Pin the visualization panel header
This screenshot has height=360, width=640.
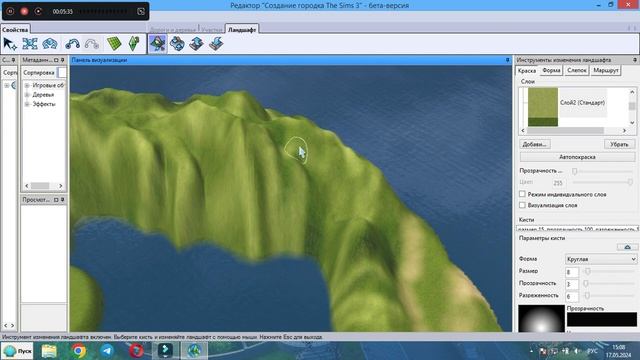pos(508,60)
